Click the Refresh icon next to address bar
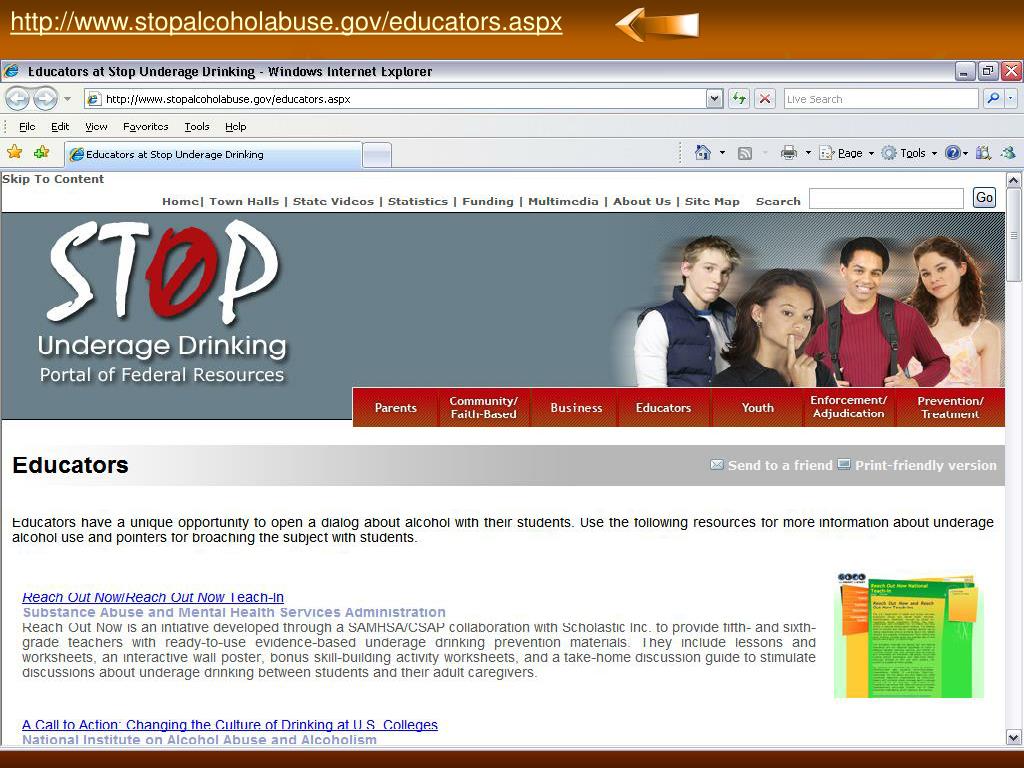 point(739,99)
